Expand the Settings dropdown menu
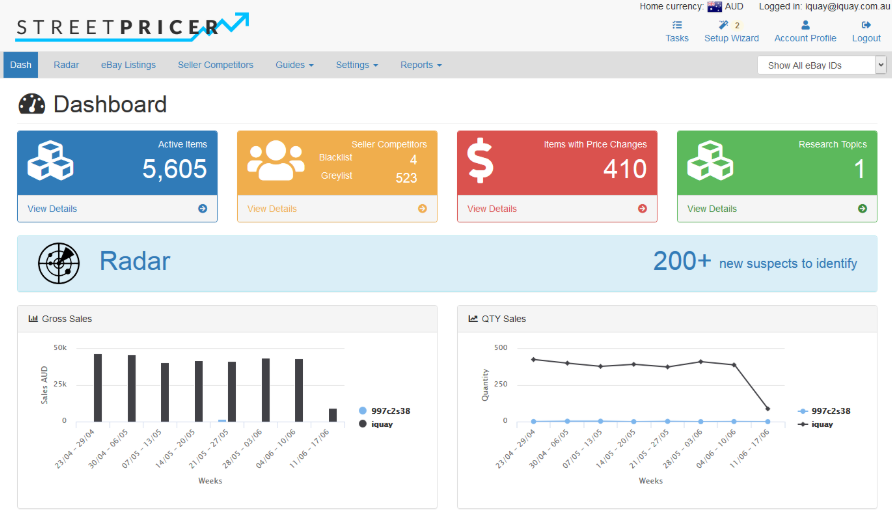892x525 pixels. tap(357, 65)
